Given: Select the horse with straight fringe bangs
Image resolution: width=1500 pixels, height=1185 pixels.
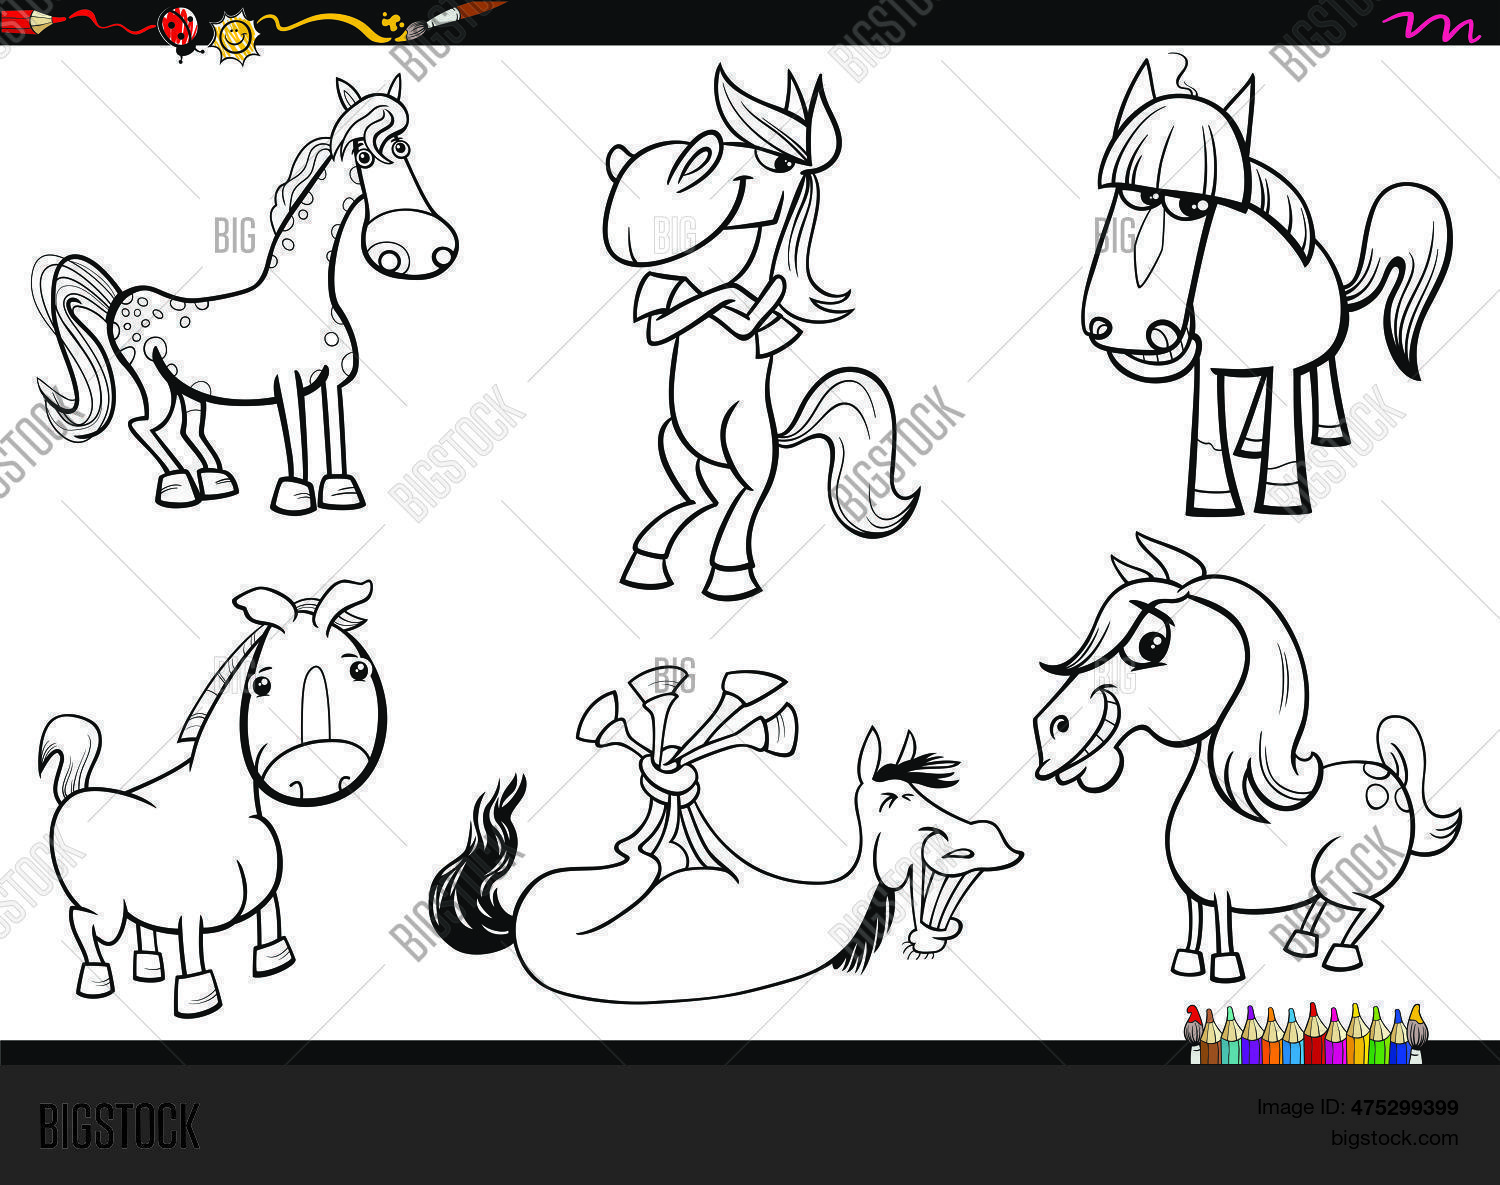Looking at the screenshot, I should pyautogui.click(x=1250, y=290).
